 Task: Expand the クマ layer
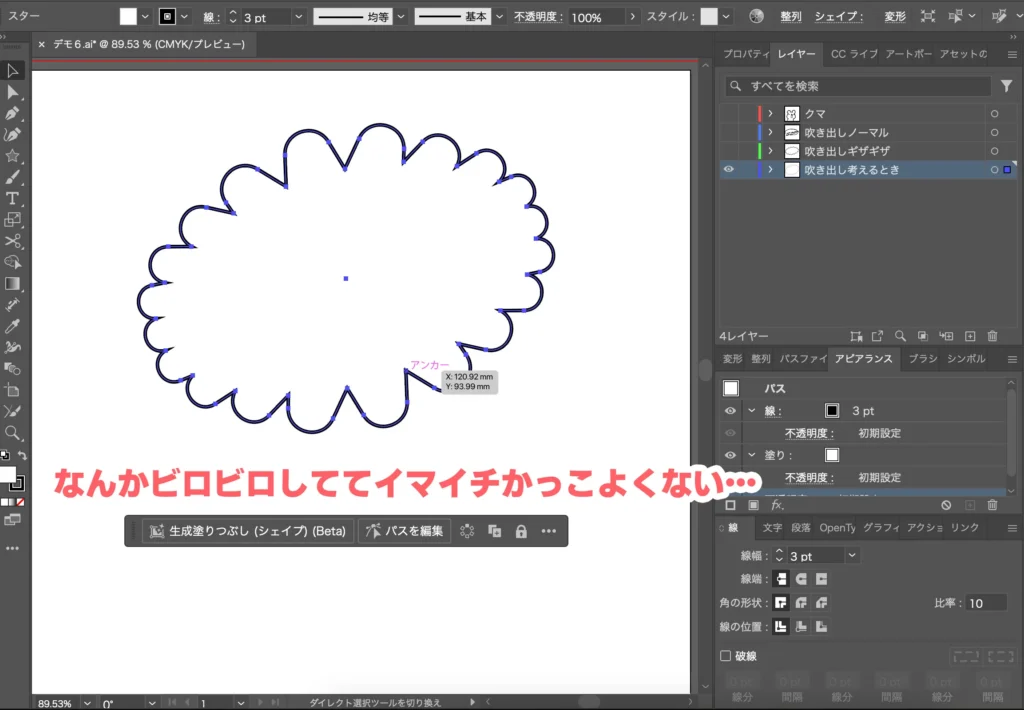[x=770, y=114]
